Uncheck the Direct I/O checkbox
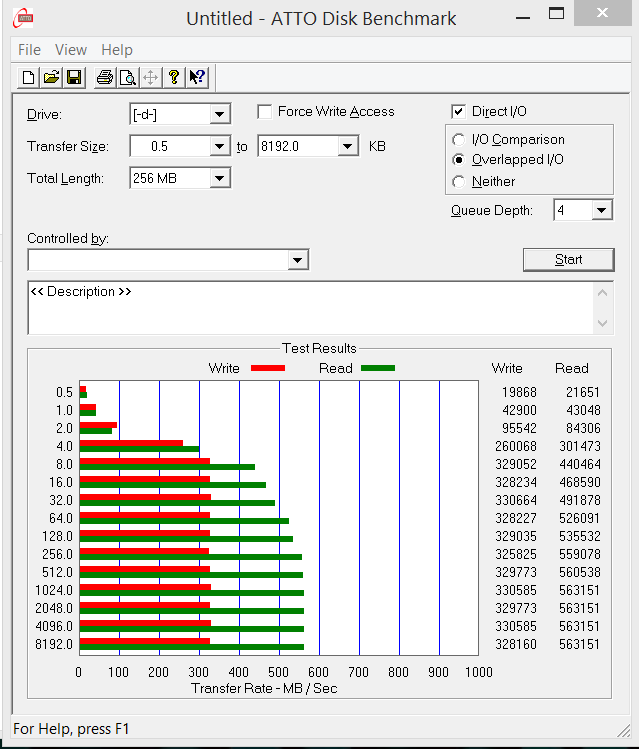Screen dimensions: 639x749 [x=459, y=112]
